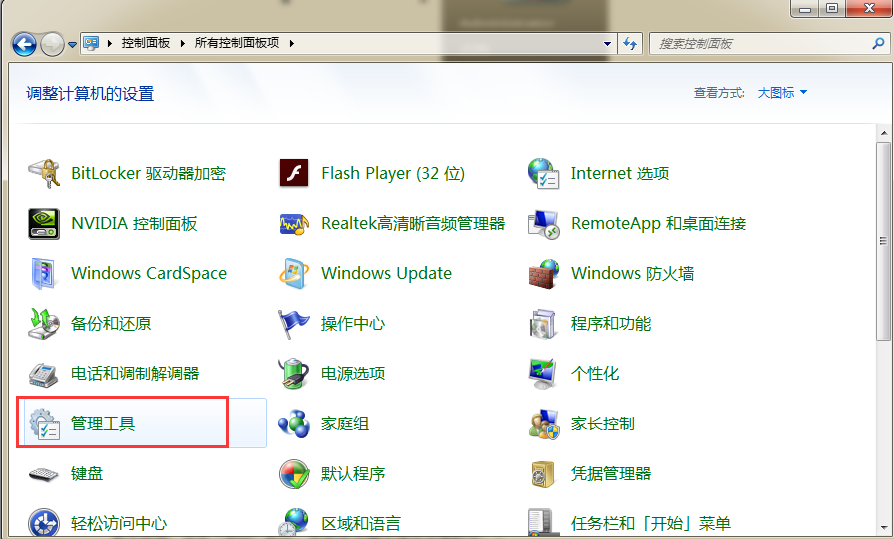894x539 pixels.
Task: Open the 备份和还原 link text
Action: [x=111, y=323]
